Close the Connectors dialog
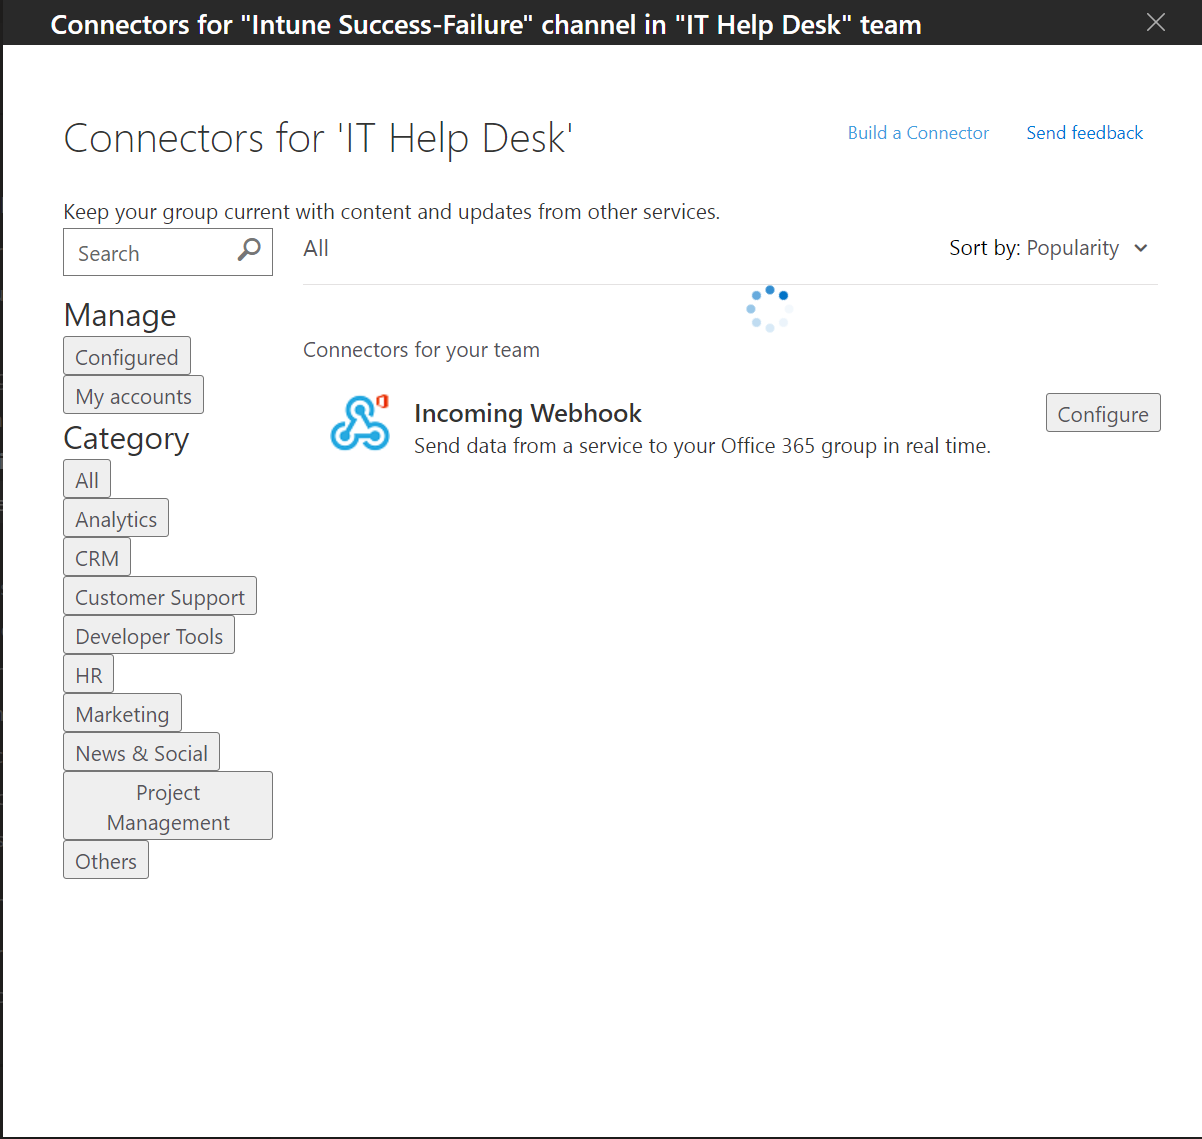Screen dimensions: 1202x1139 [x=1155, y=22]
